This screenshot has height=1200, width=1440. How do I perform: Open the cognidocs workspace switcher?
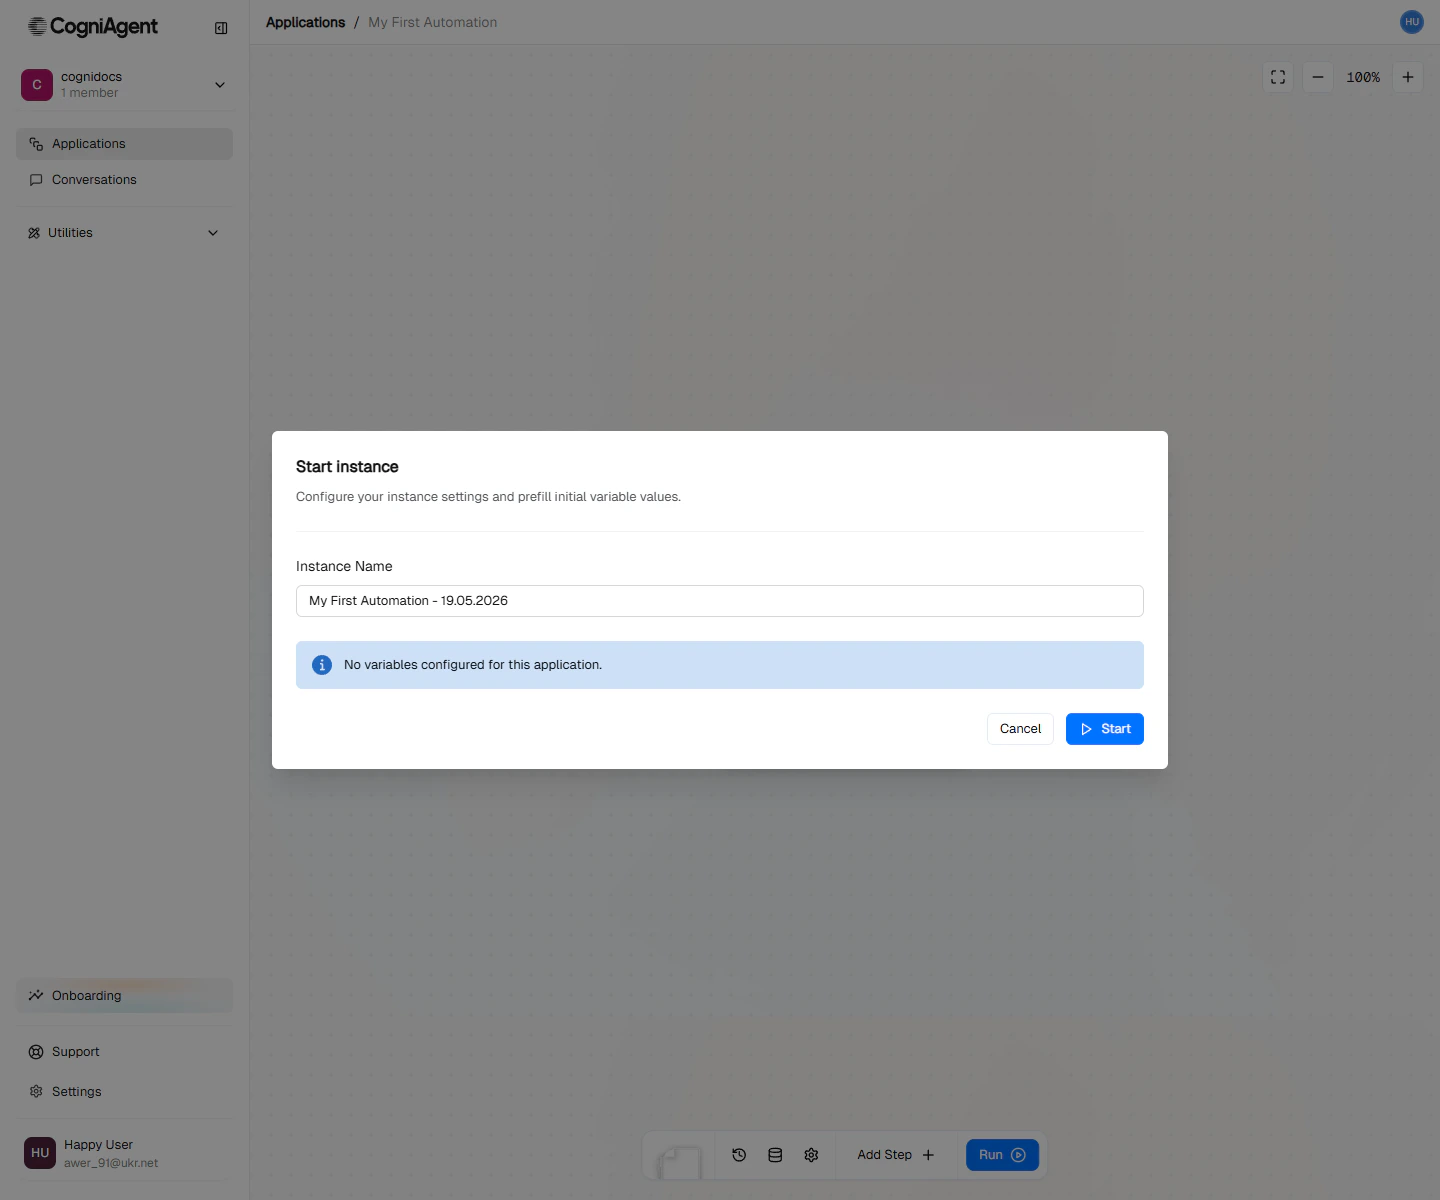coord(124,85)
